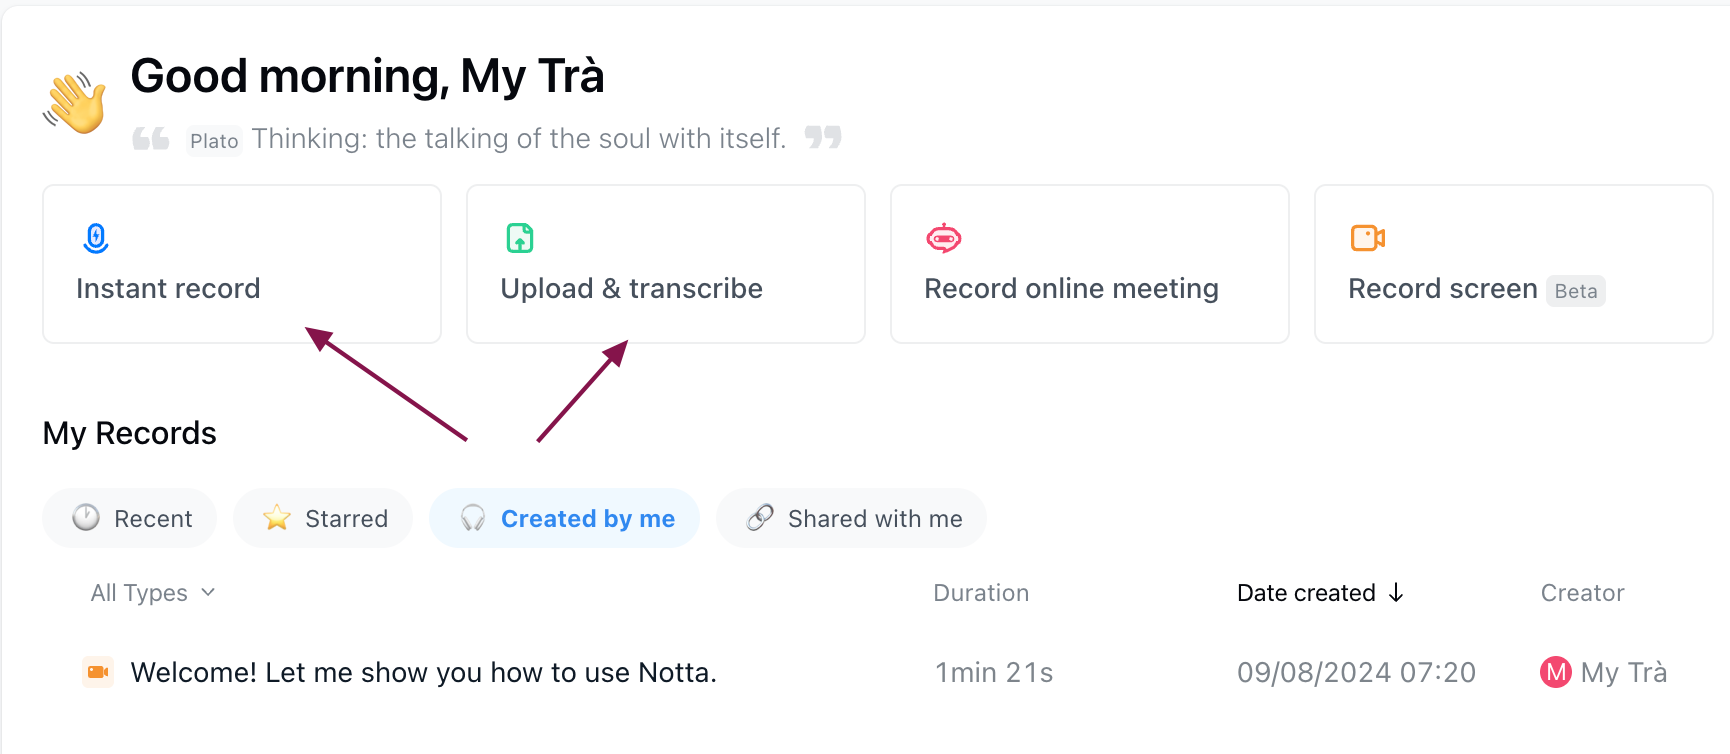Start Record online meeting
This screenshot has width=1730, height=754.
(x=1089, y=264)
